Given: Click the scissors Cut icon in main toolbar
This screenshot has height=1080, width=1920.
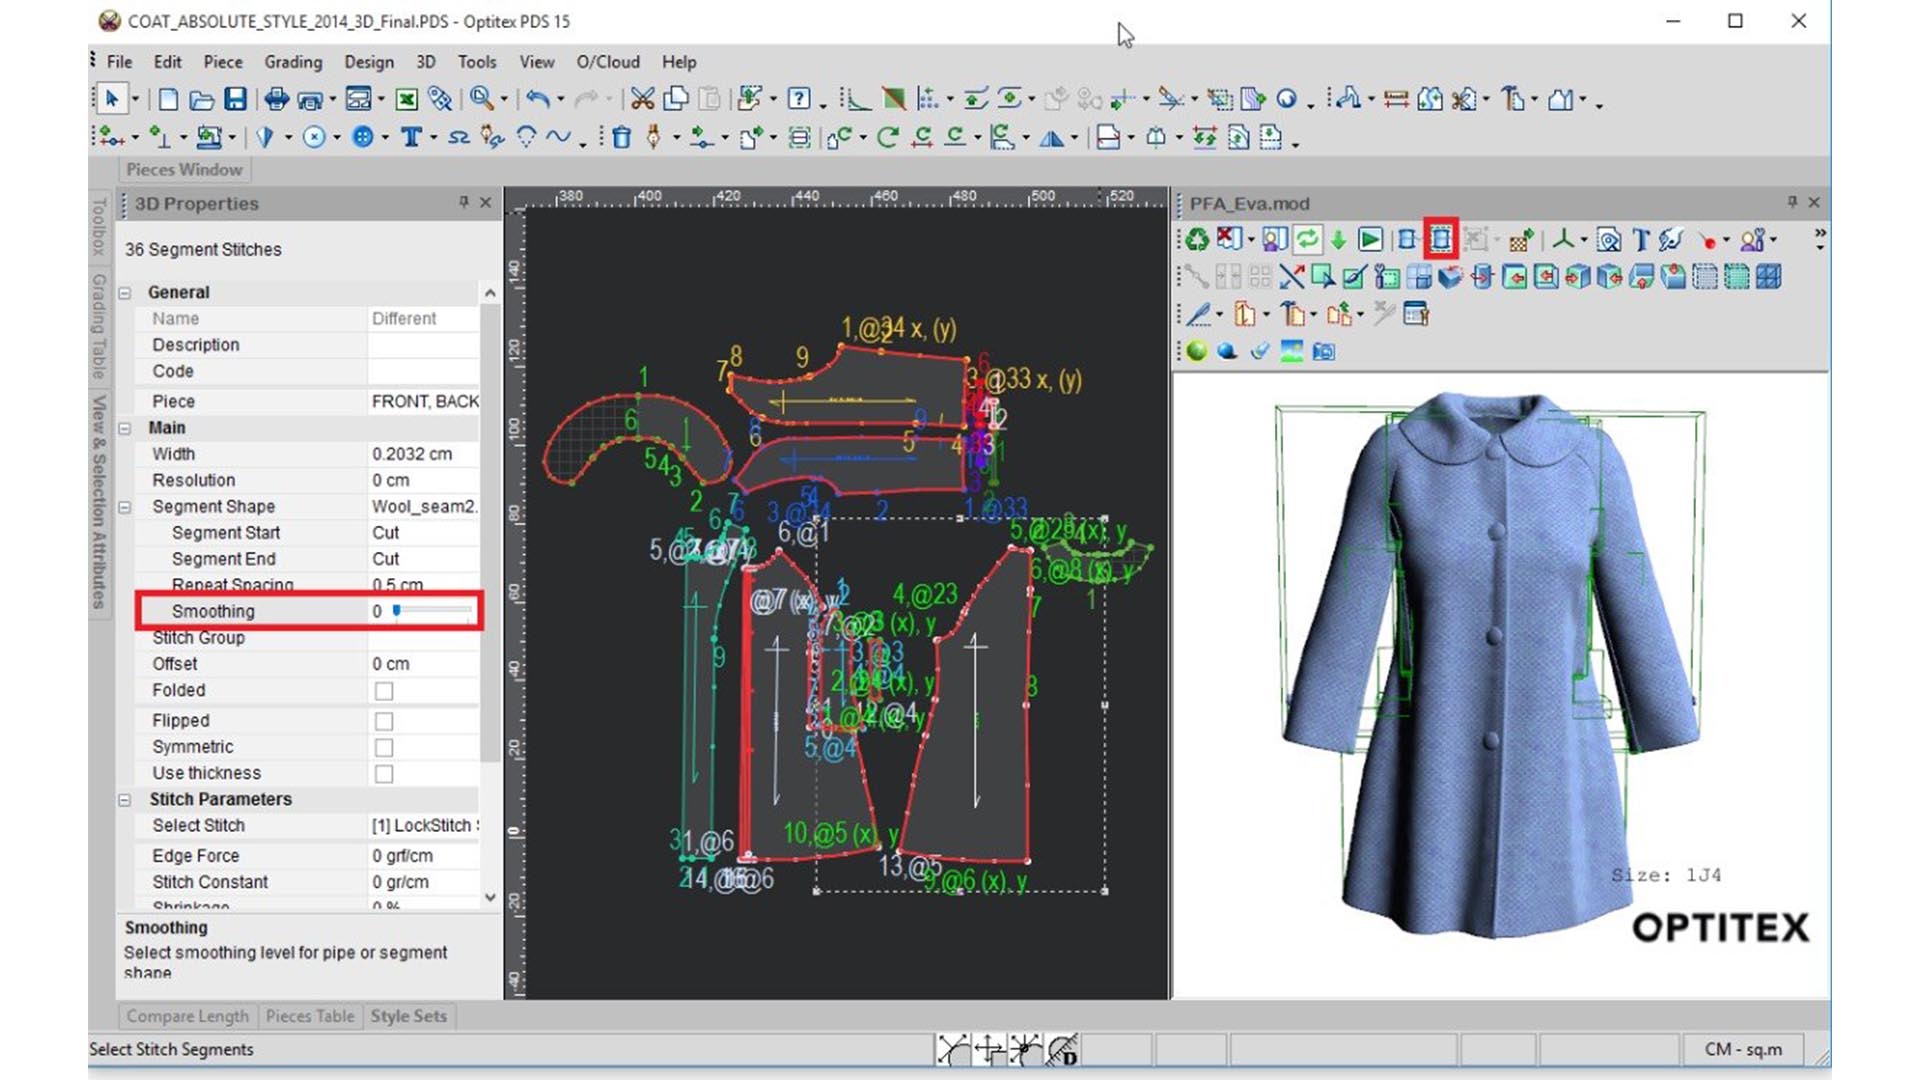Looking at the screenshot, I should pos(642,99).
